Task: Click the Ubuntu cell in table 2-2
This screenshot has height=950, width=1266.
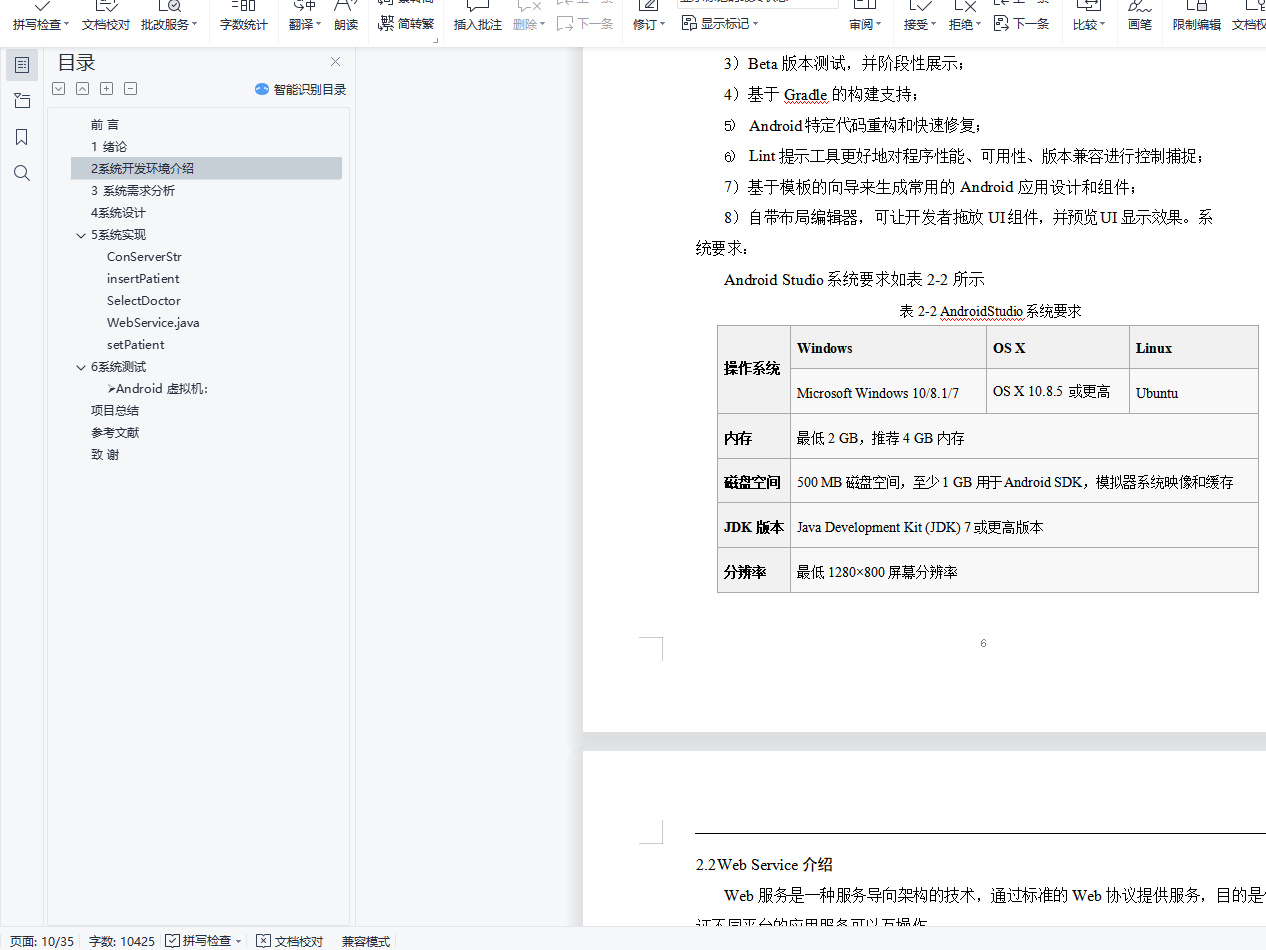Action: 1193,392
